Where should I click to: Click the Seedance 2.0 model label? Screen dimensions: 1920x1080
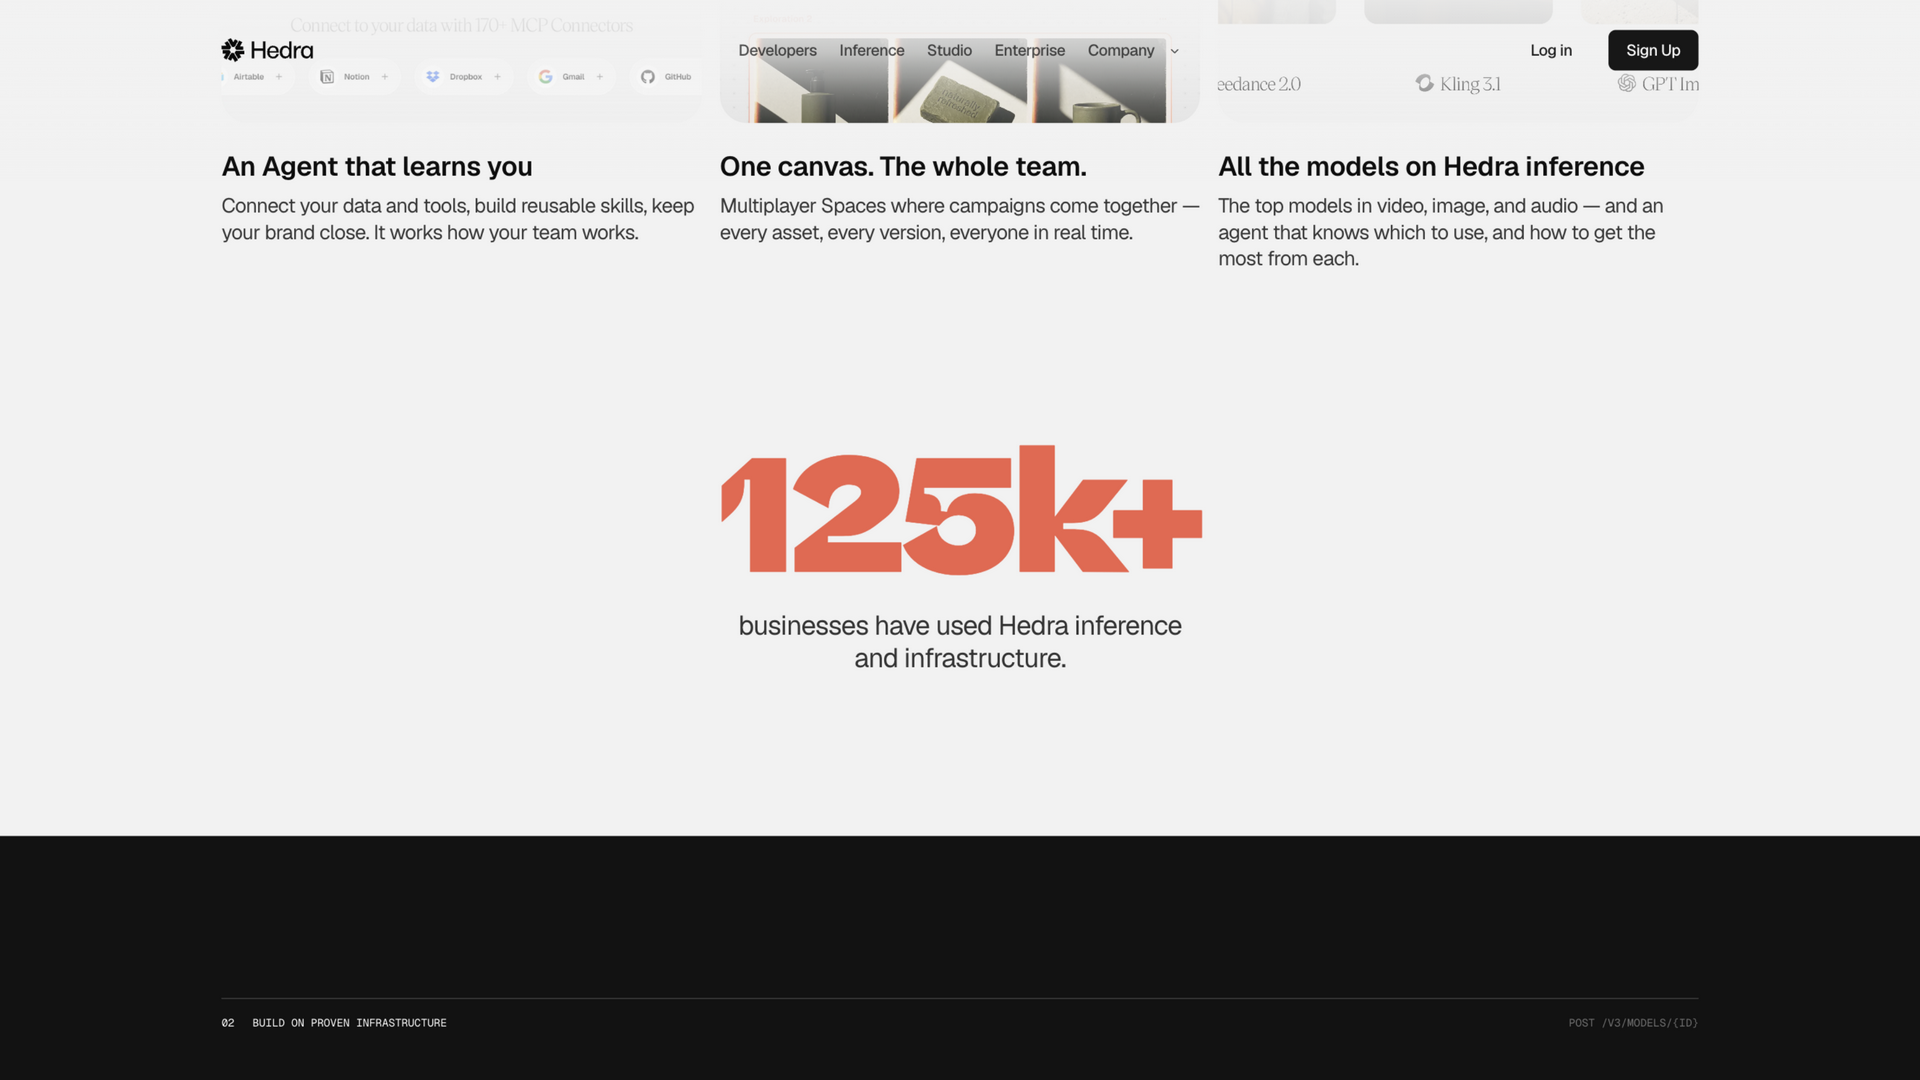click(x=1260, y=84)
